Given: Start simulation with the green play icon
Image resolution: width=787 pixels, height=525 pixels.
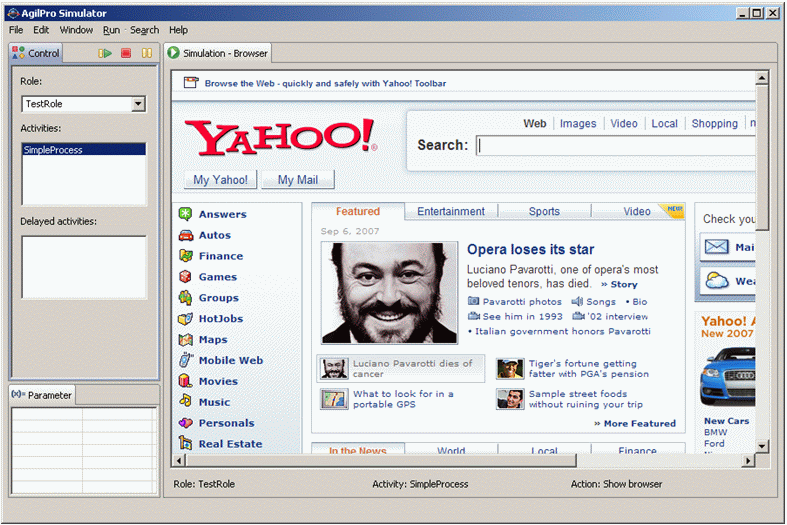Looking at the screenshot, I should pos(104,53).
